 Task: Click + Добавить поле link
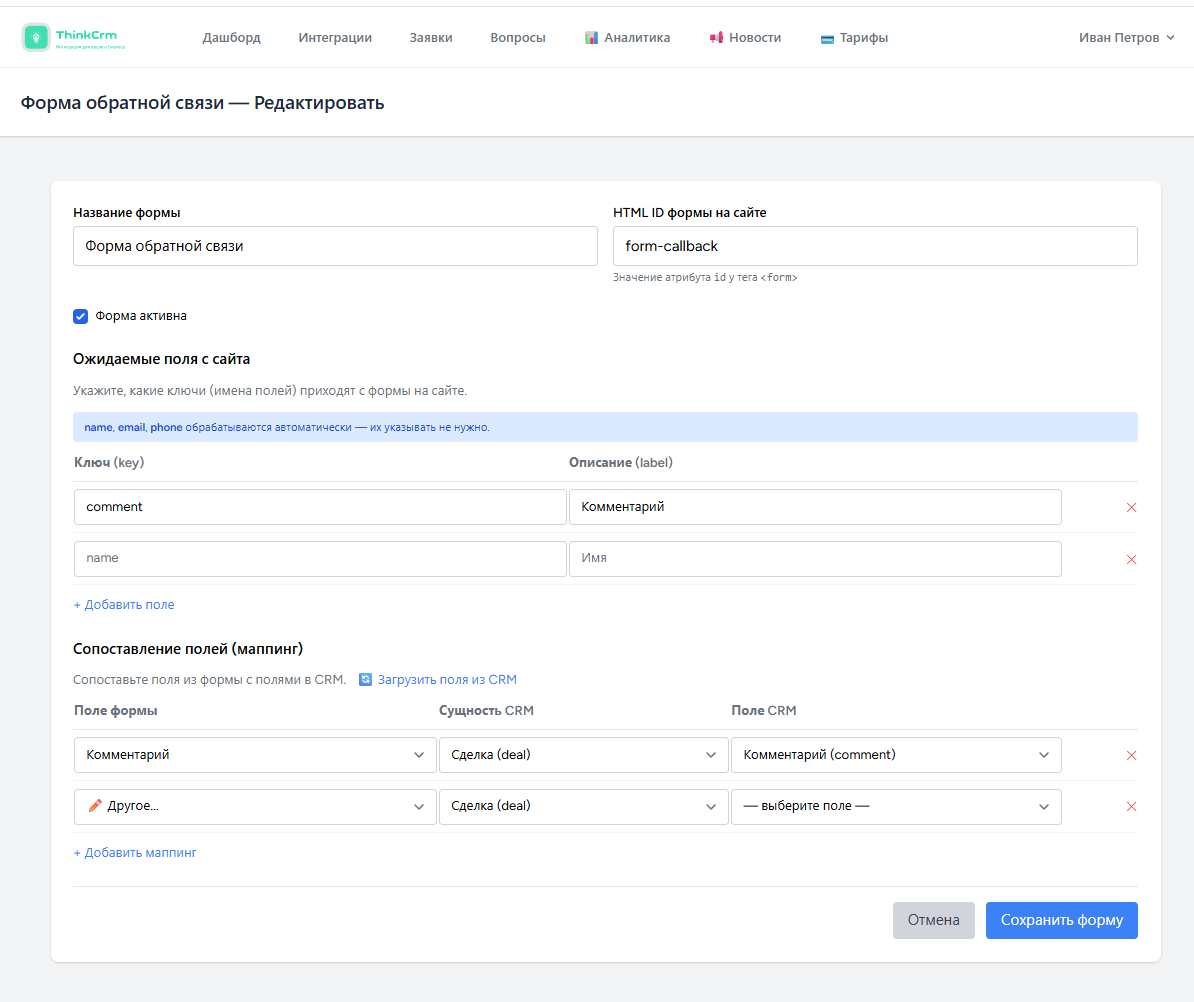pos(124,605)
